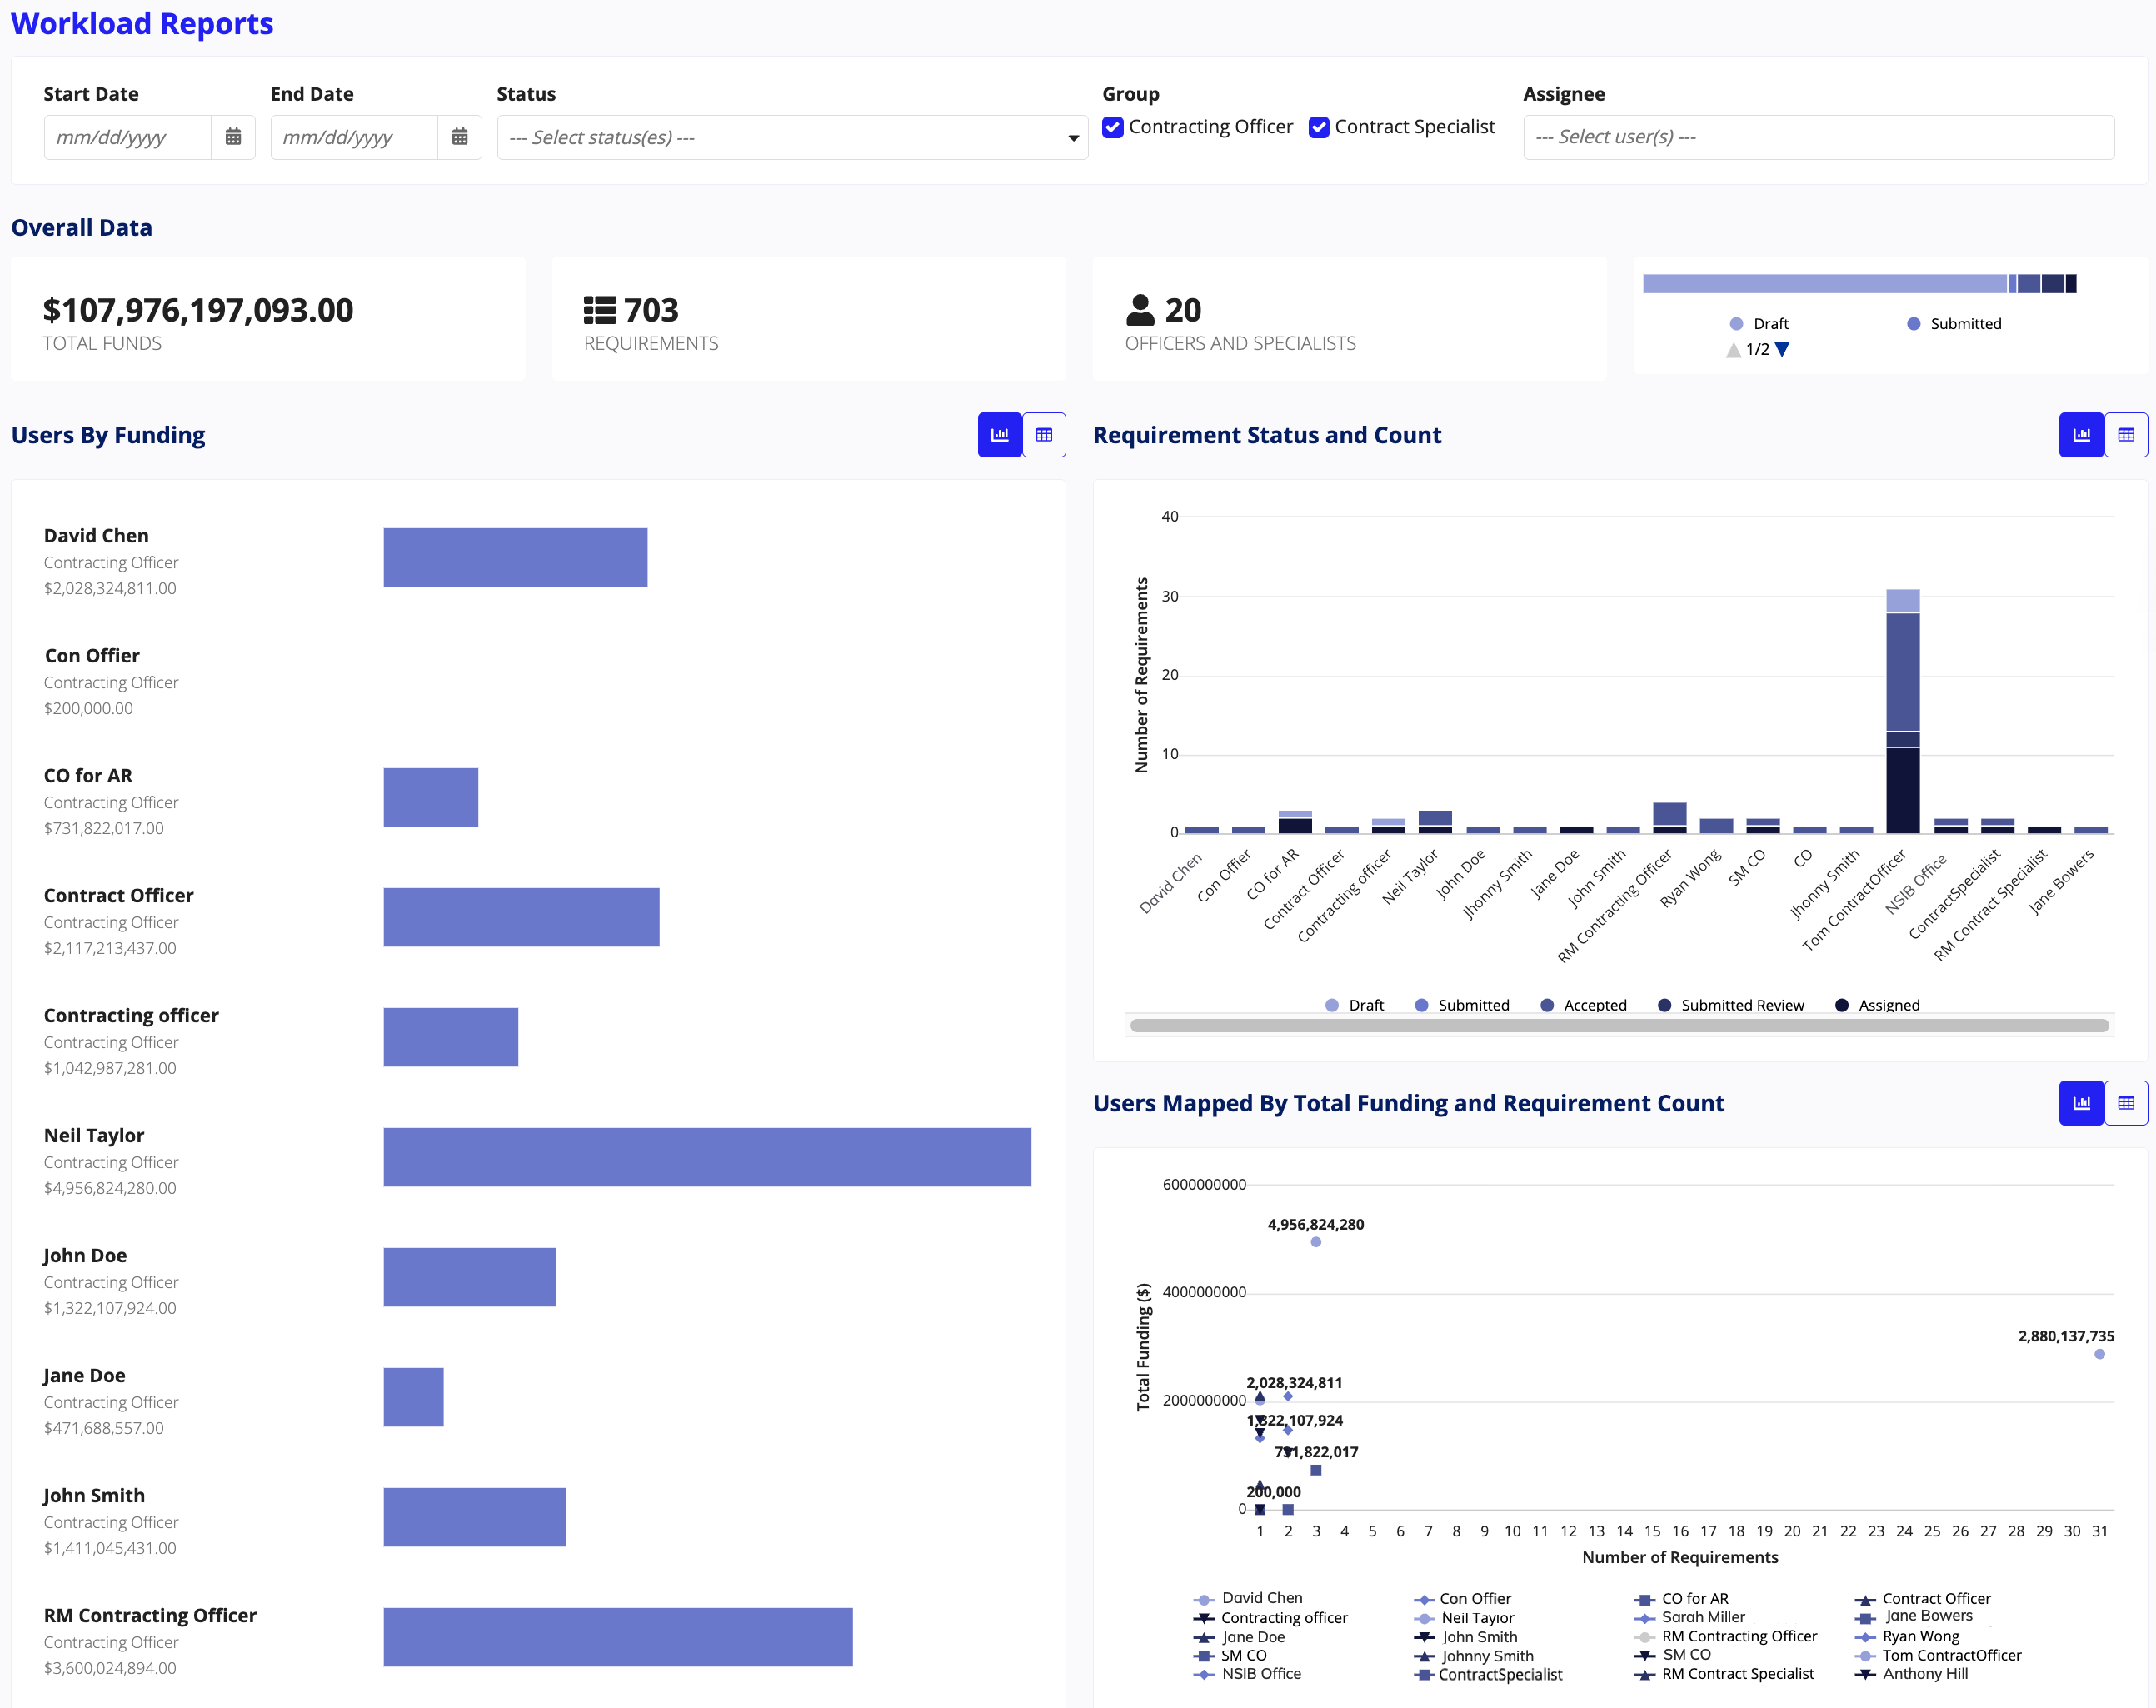The image size is (2156, 1708).
Task: Show Users Mapped By Total Funding chart view
Action: [2081, 1103]
